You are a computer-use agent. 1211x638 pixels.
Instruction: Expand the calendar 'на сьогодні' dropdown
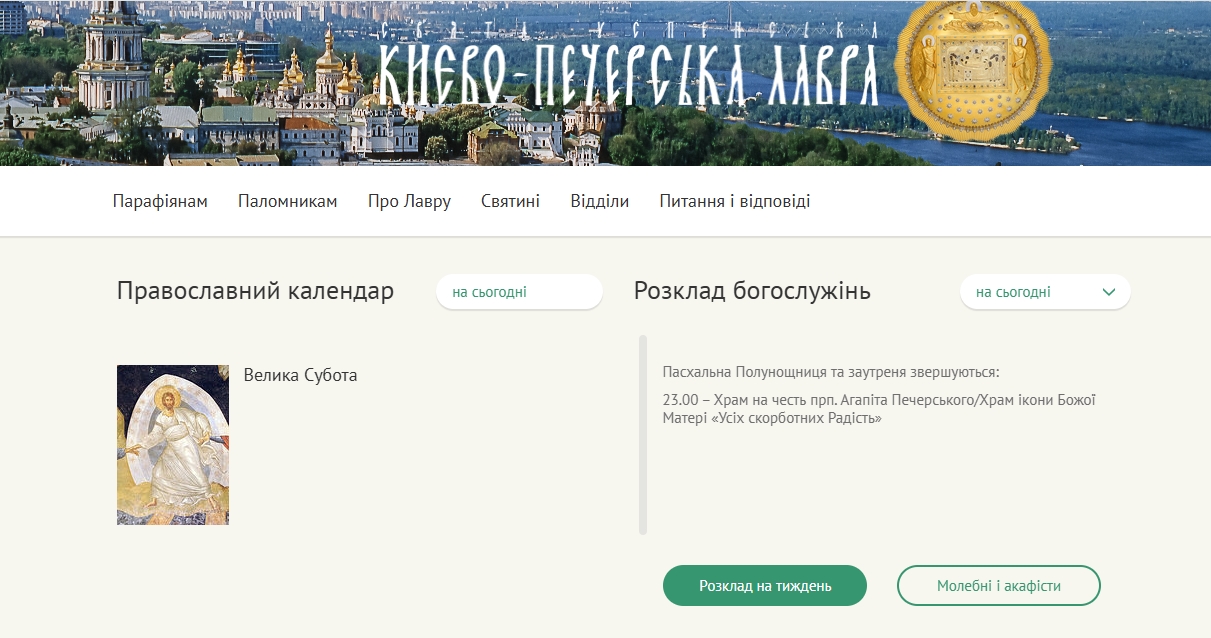[518, 292]
